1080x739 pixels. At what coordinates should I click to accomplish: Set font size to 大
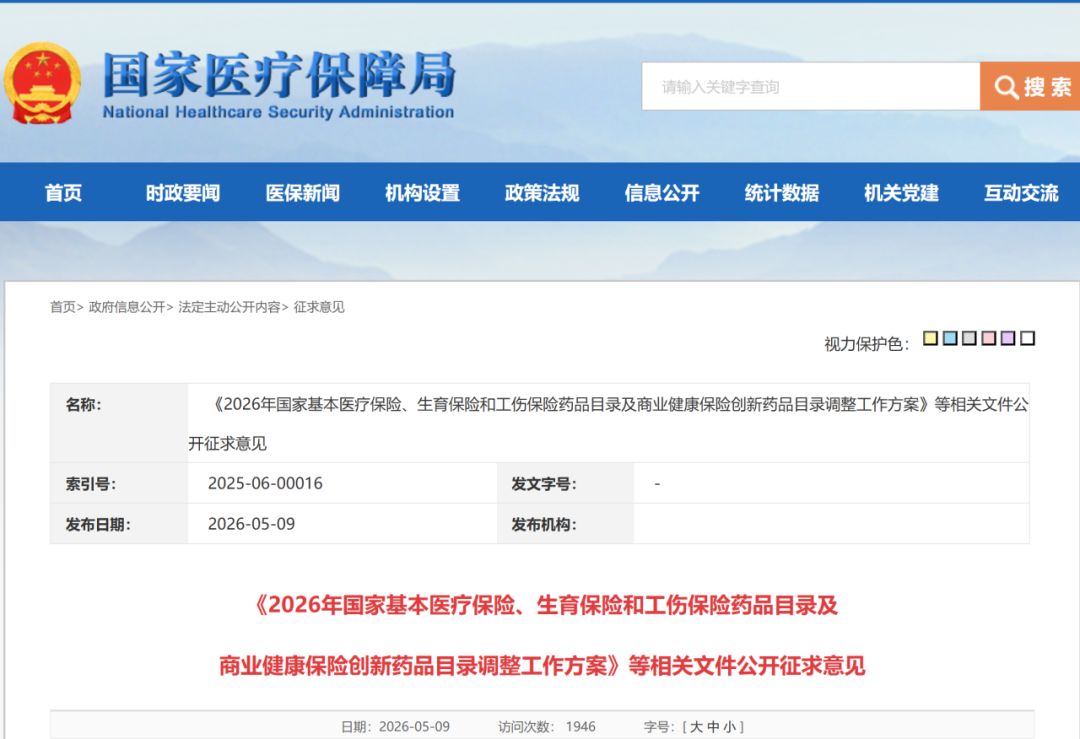click(696, 727)
